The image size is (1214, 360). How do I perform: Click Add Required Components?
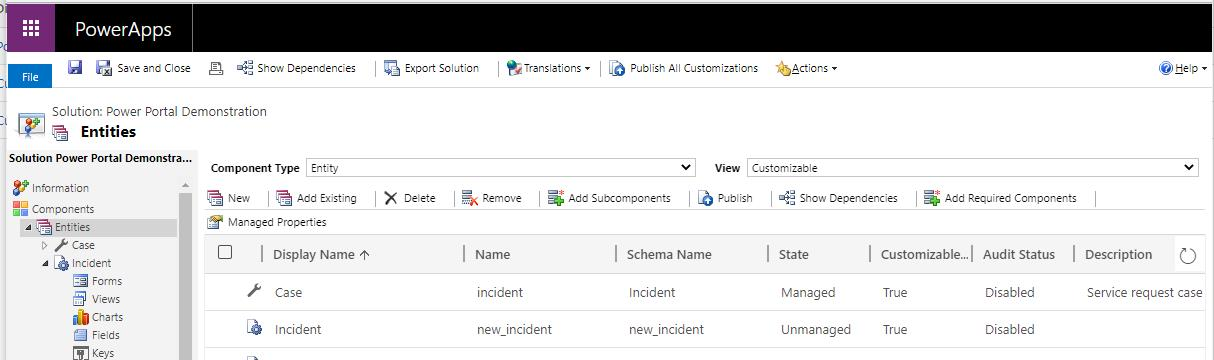(x=1000, y=198)
